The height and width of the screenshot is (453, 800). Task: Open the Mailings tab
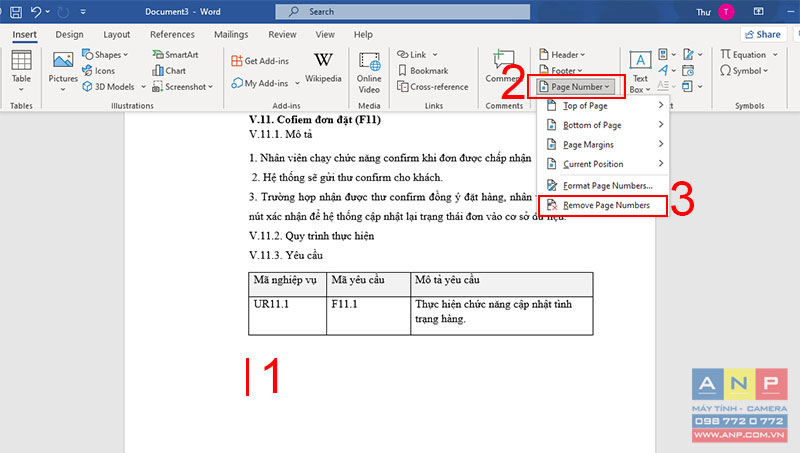click(x=231, y=34)
